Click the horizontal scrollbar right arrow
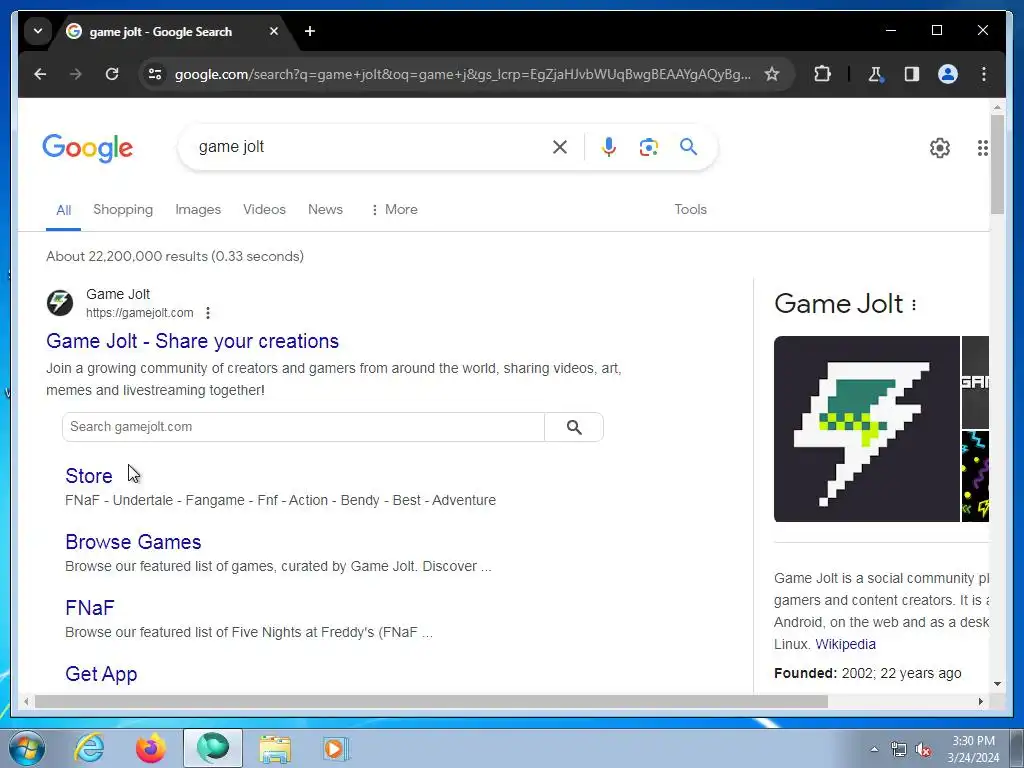This screenshot has height=768, width=1024. point(980,701)
